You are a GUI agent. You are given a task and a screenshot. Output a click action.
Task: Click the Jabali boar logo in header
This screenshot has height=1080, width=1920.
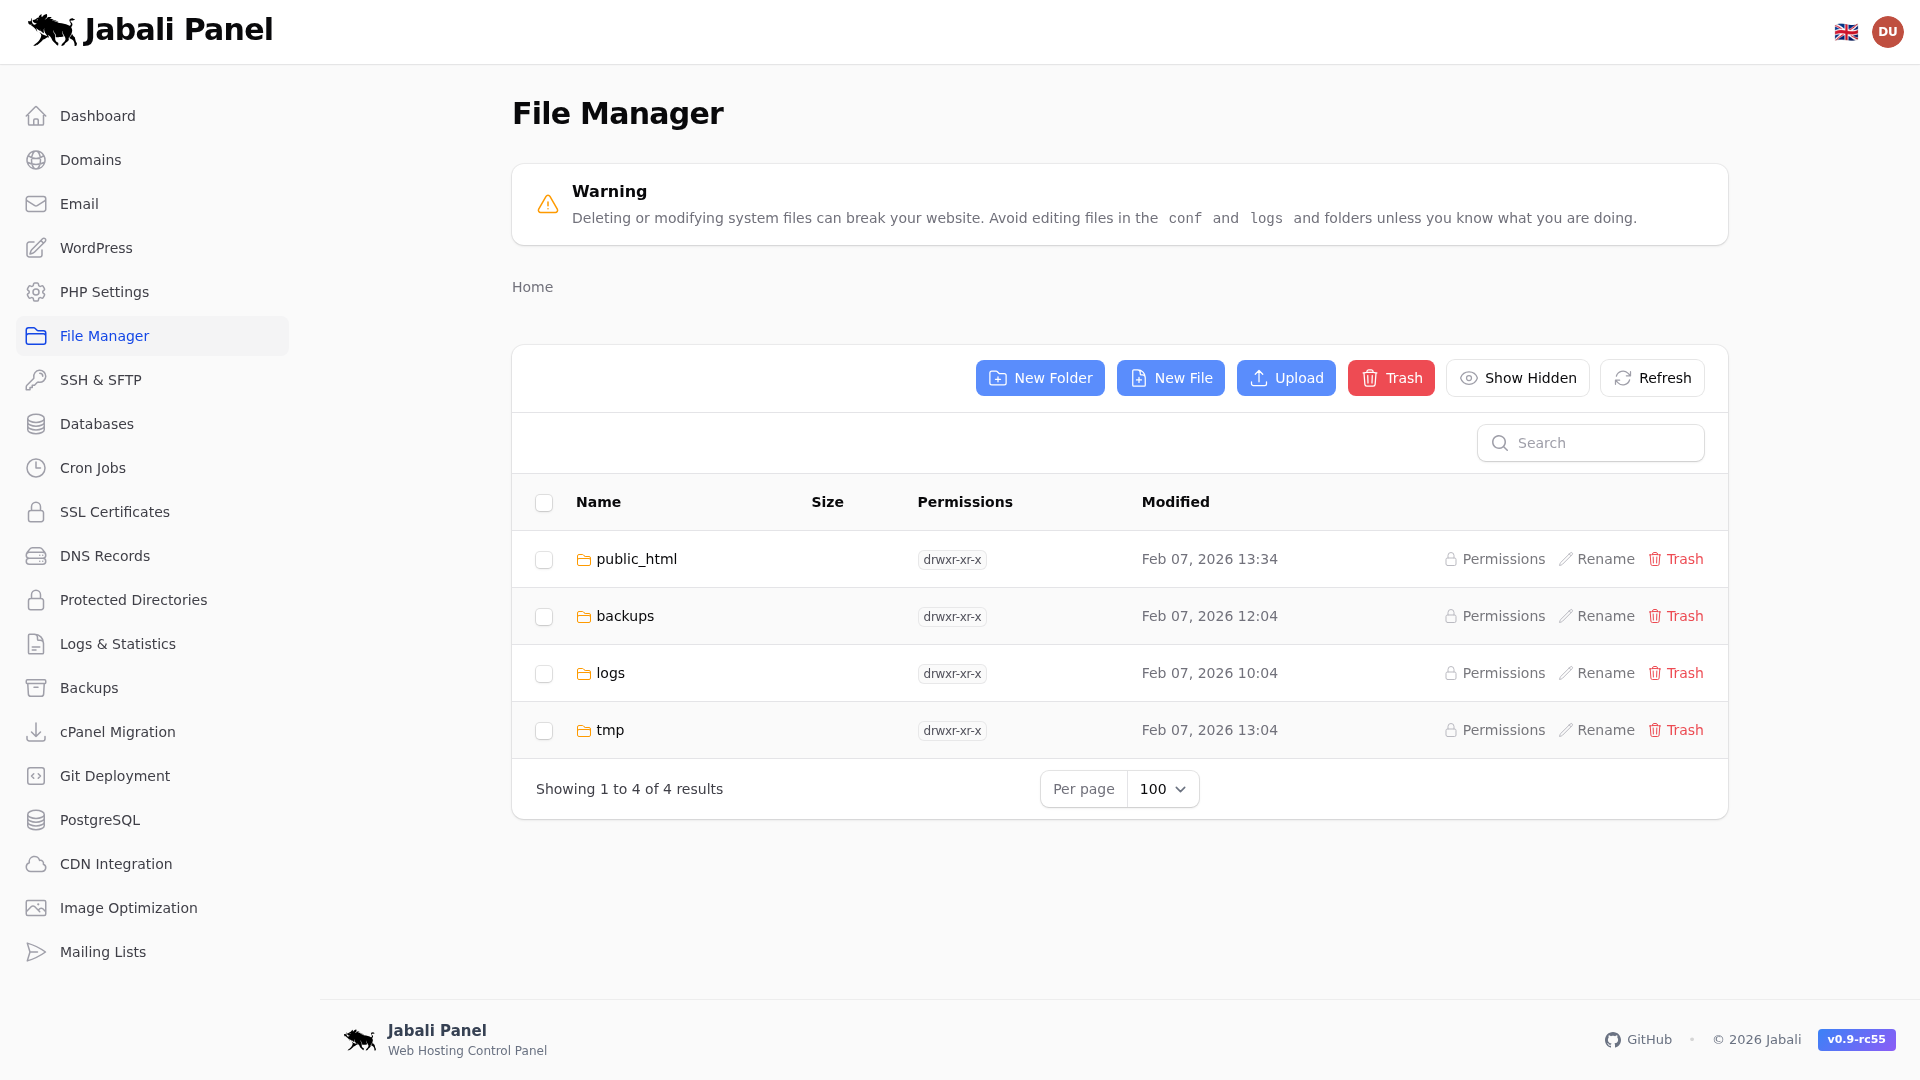point(51,30)
